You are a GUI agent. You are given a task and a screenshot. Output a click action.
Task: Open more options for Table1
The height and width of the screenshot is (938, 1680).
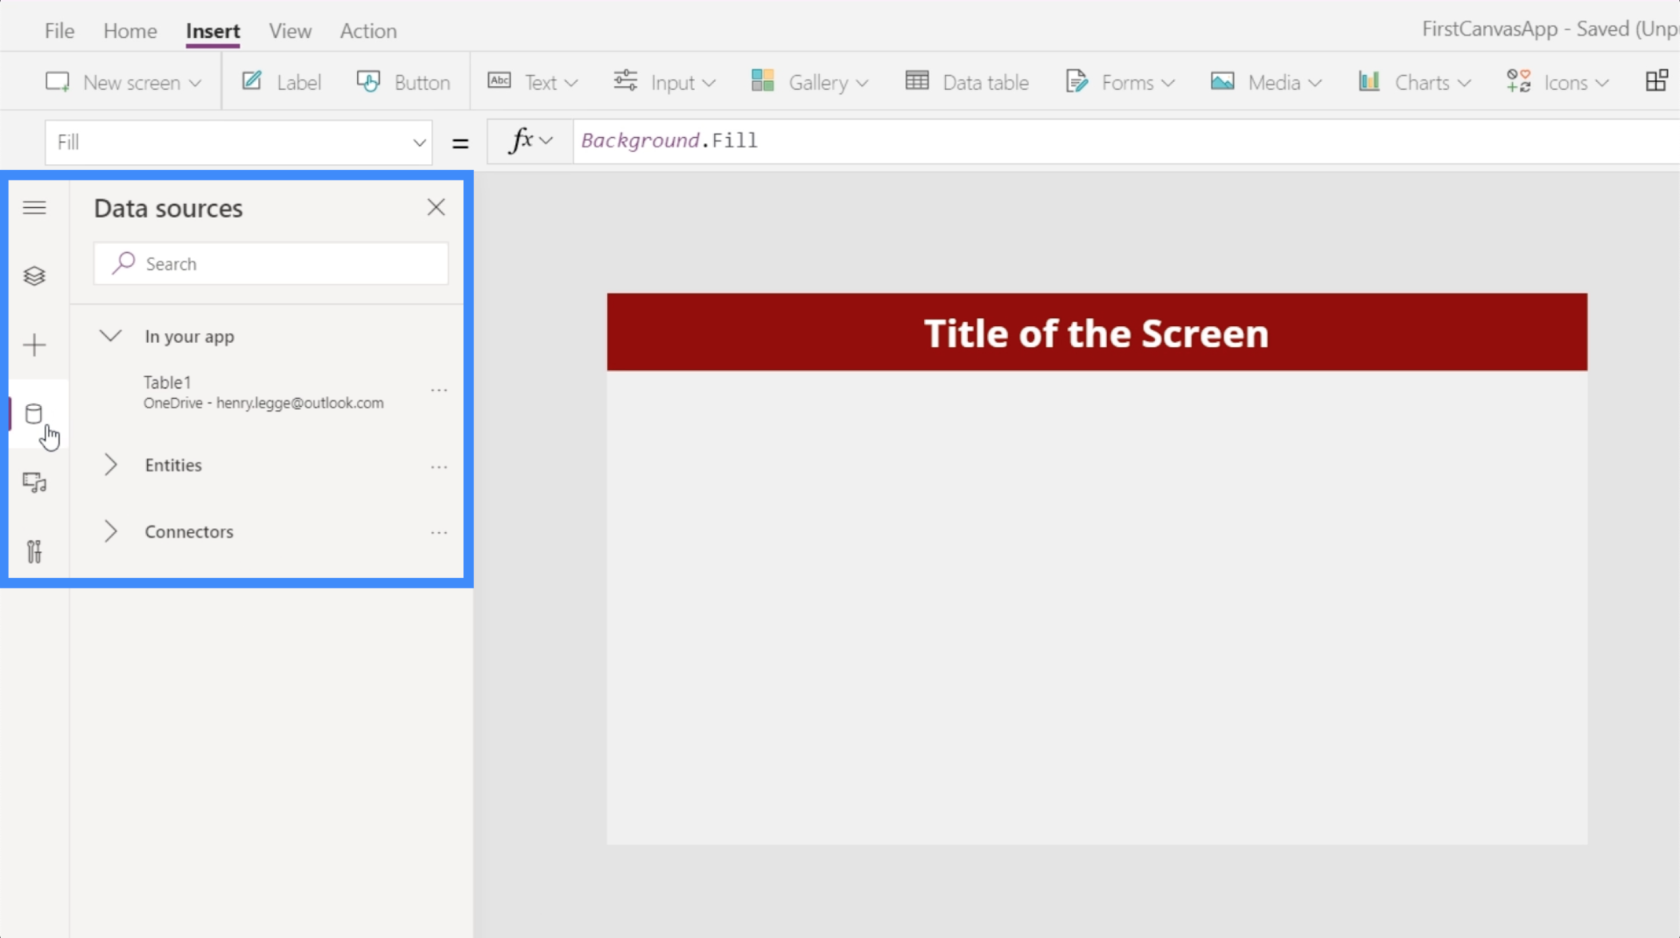point(439,391)
